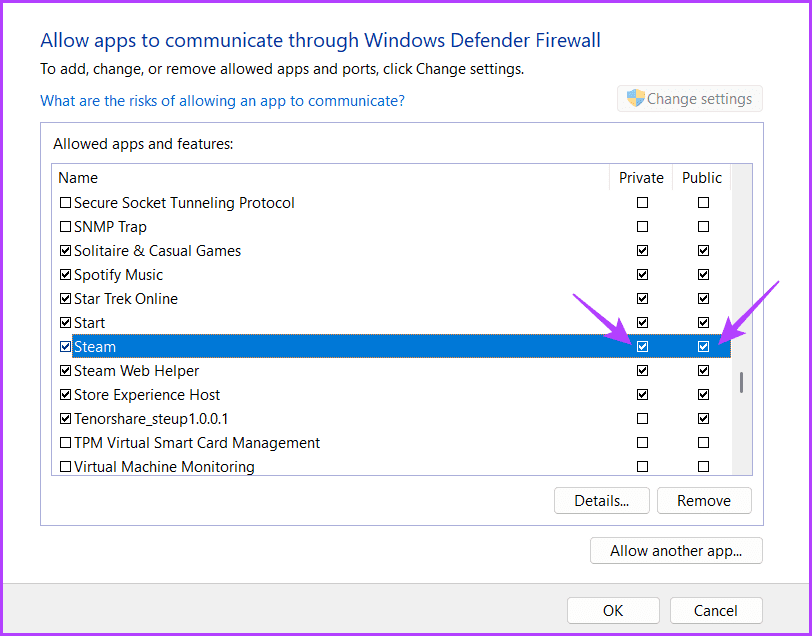The width and height of the screenshot is (812, 636).
Task: Toggle Public checkbox for Start
Action: [703, 323]
